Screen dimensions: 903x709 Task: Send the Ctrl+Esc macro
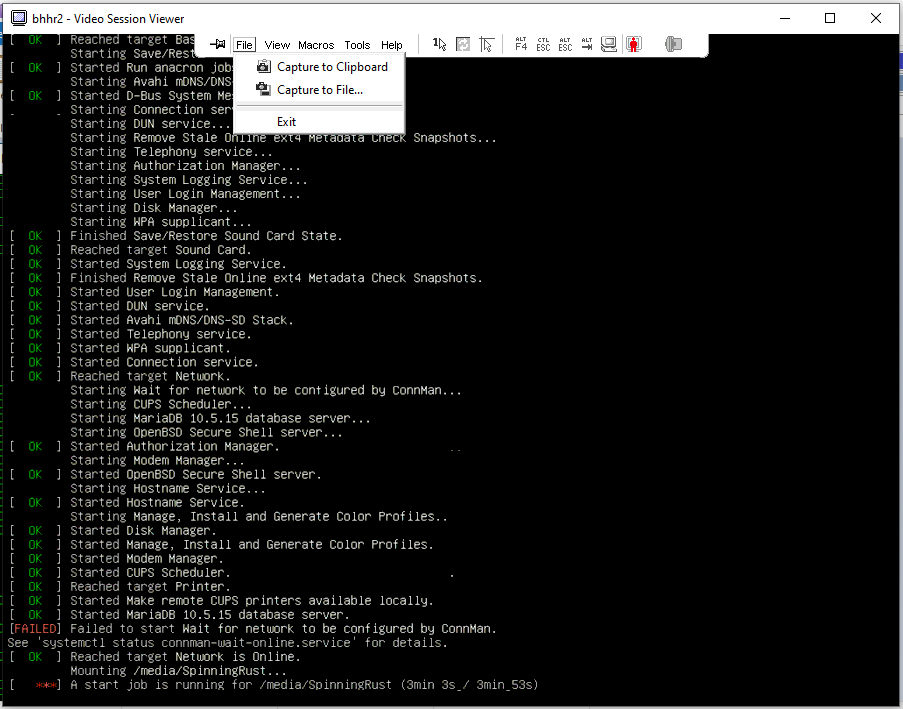(543, 44)
